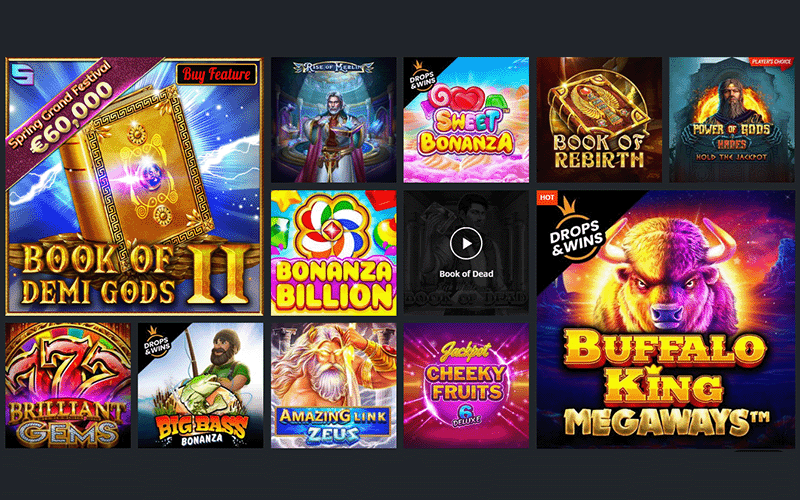Click the Book of Dead title text
This screenshot has height=500, width=800.
tap(466, 274)
